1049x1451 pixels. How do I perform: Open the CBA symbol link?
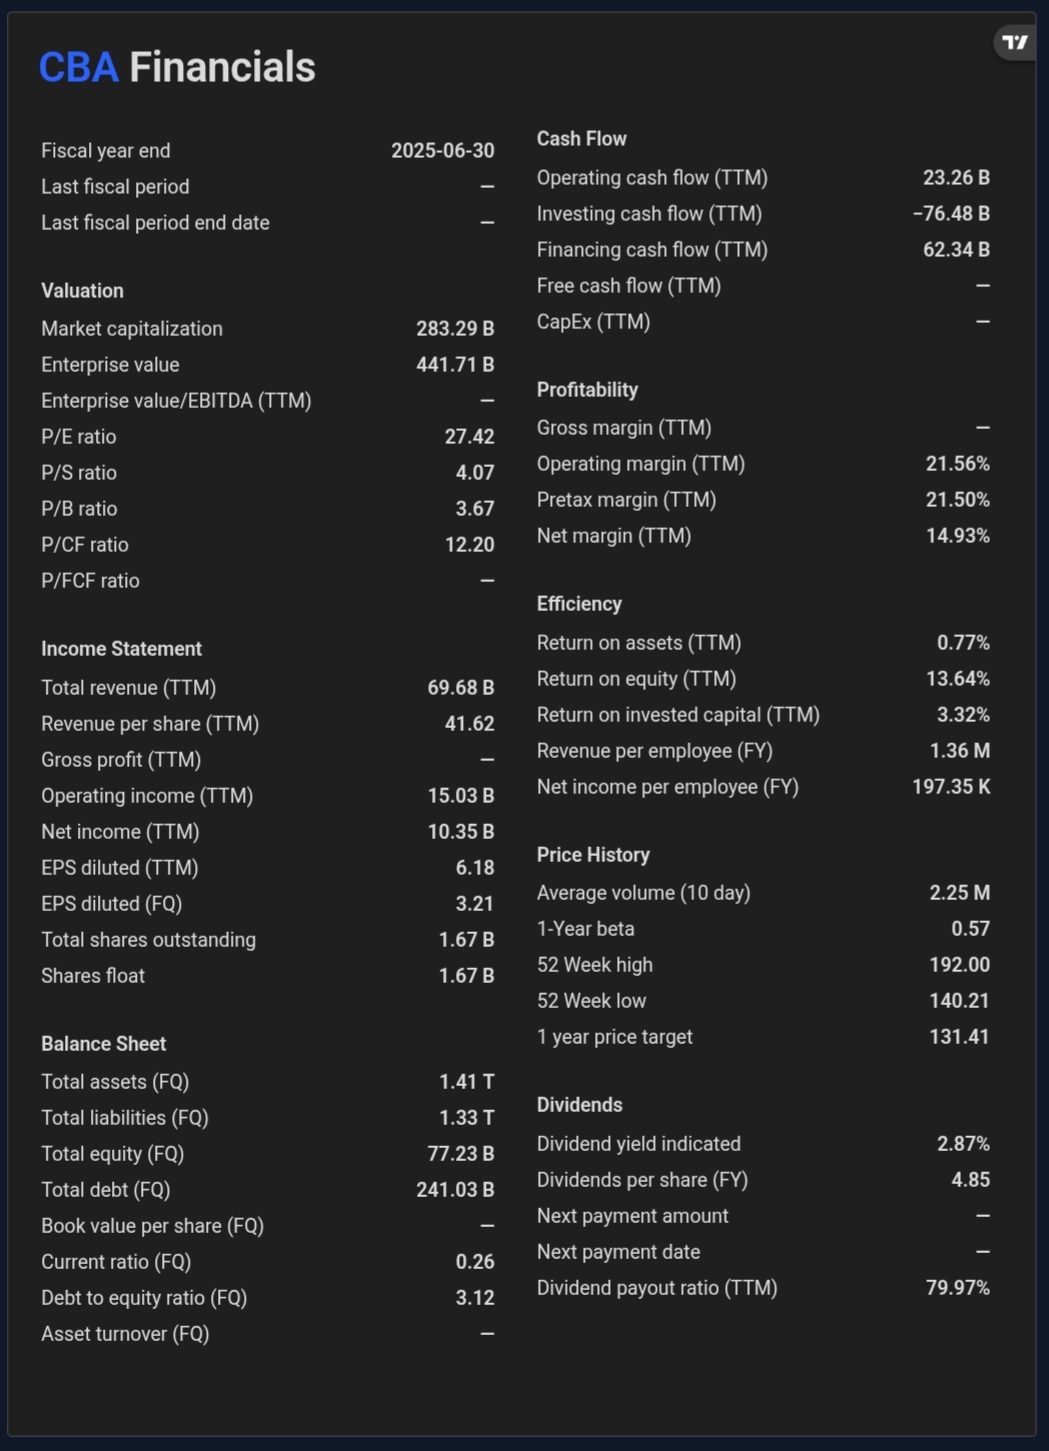coord(78,68)
